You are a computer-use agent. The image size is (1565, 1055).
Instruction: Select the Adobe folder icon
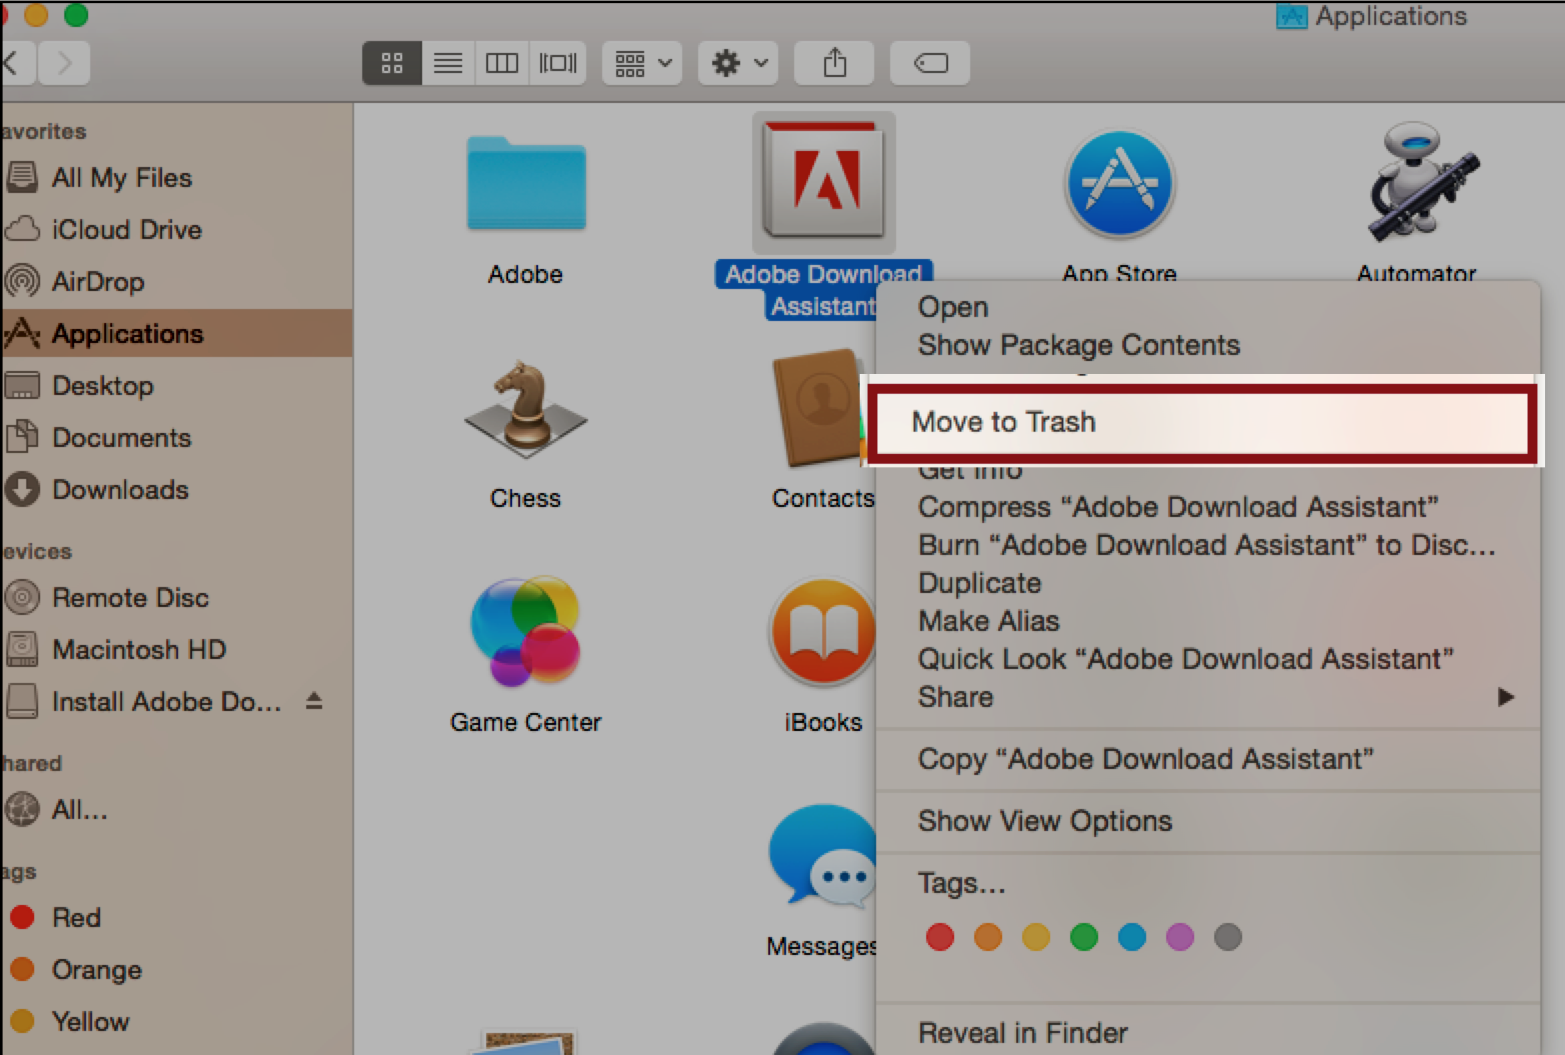(526, 184)
